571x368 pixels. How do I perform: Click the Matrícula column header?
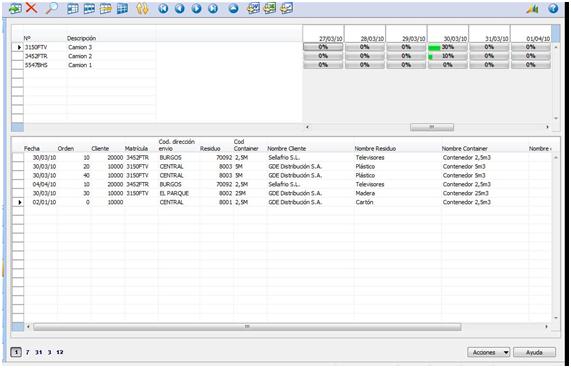pyautogui.click(x=136, y=149)
